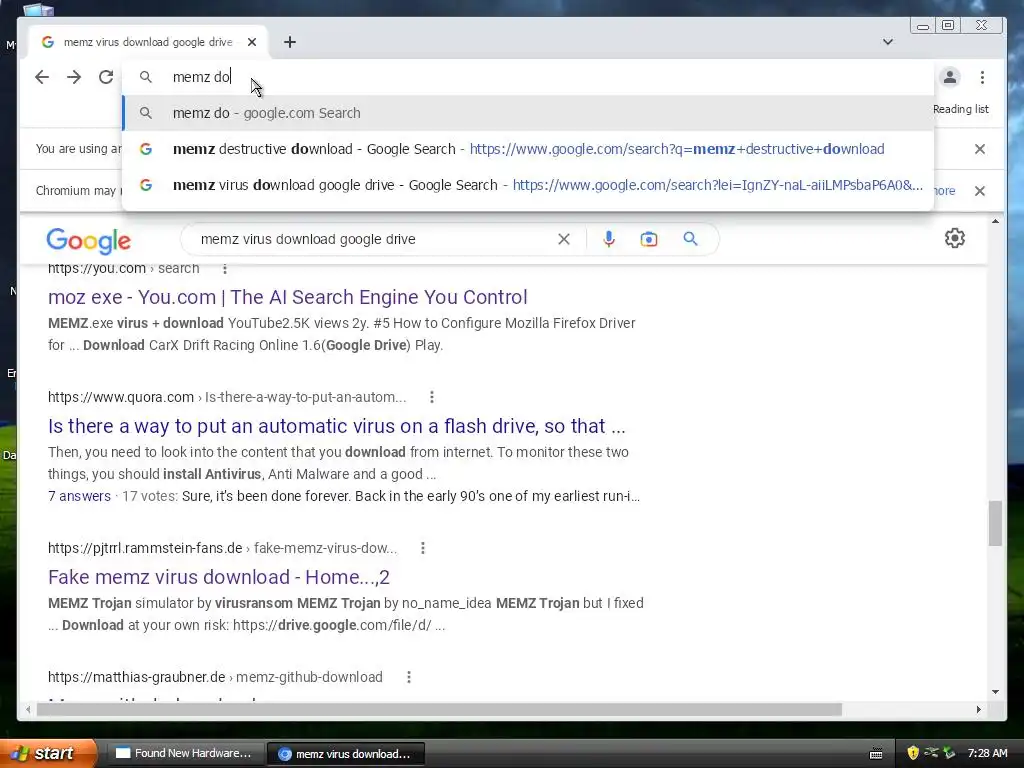1024x768 pixels.
Task: Open the network connection tray icon
Action: point(931,752)
